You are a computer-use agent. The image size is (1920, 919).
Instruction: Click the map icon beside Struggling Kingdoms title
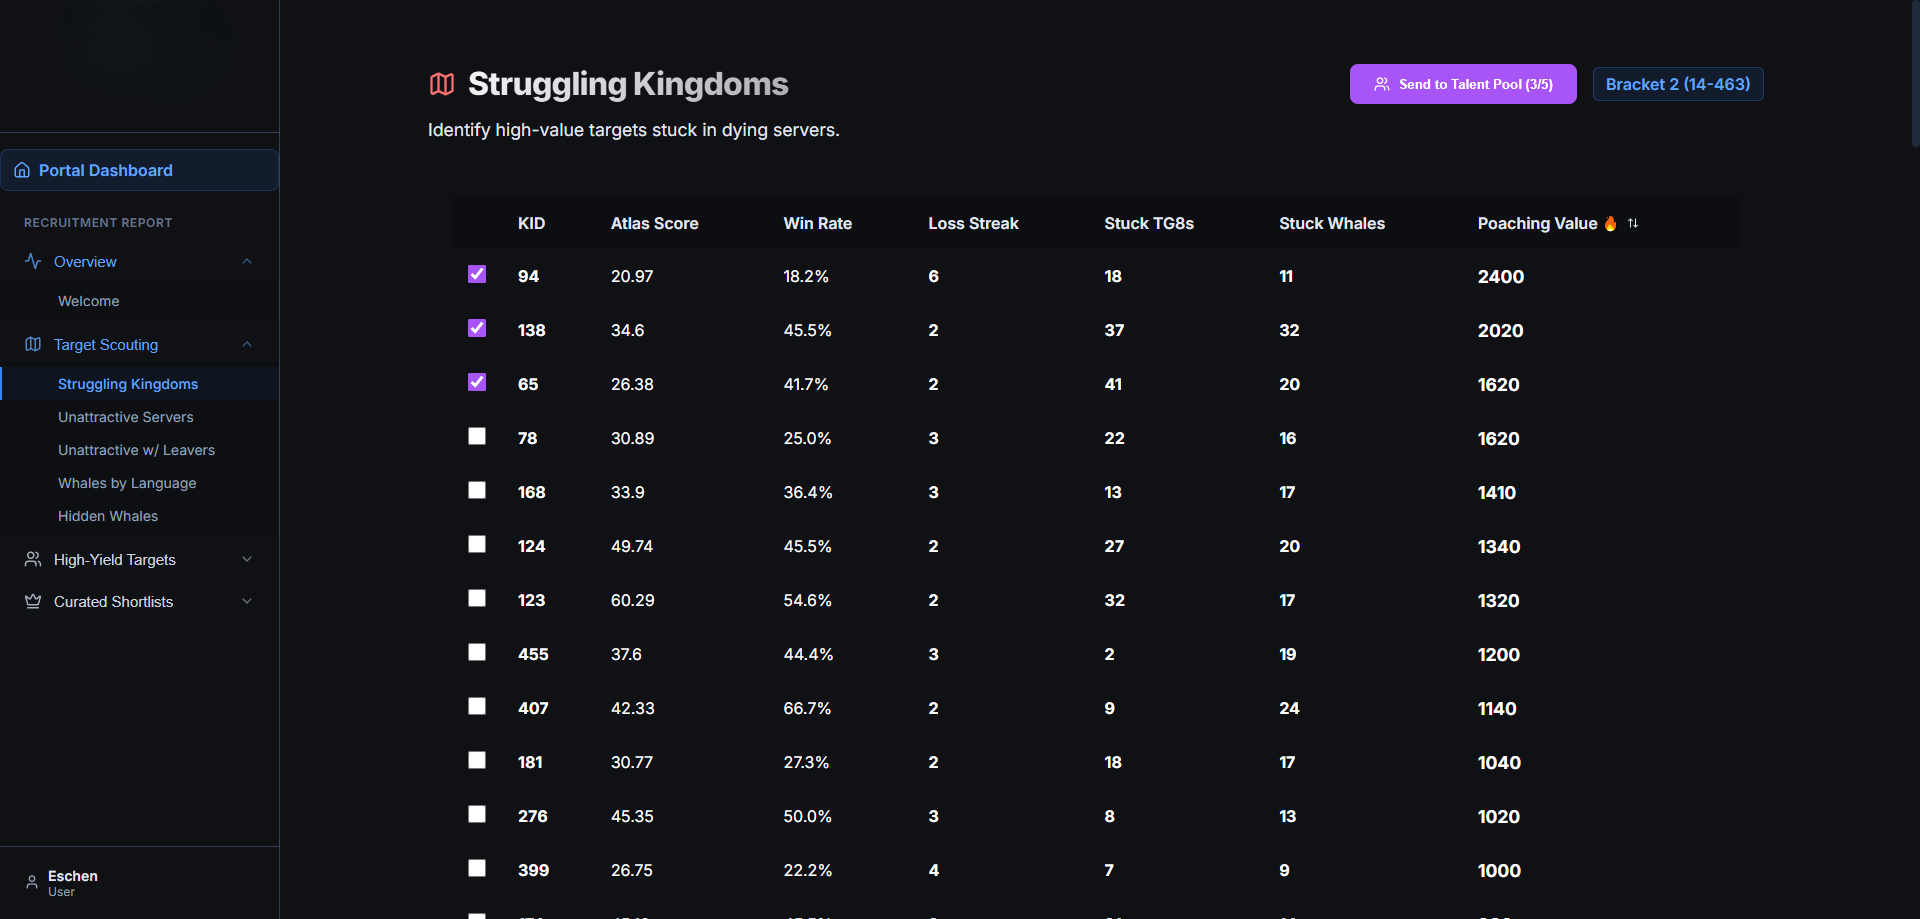[x=442, y=84]
